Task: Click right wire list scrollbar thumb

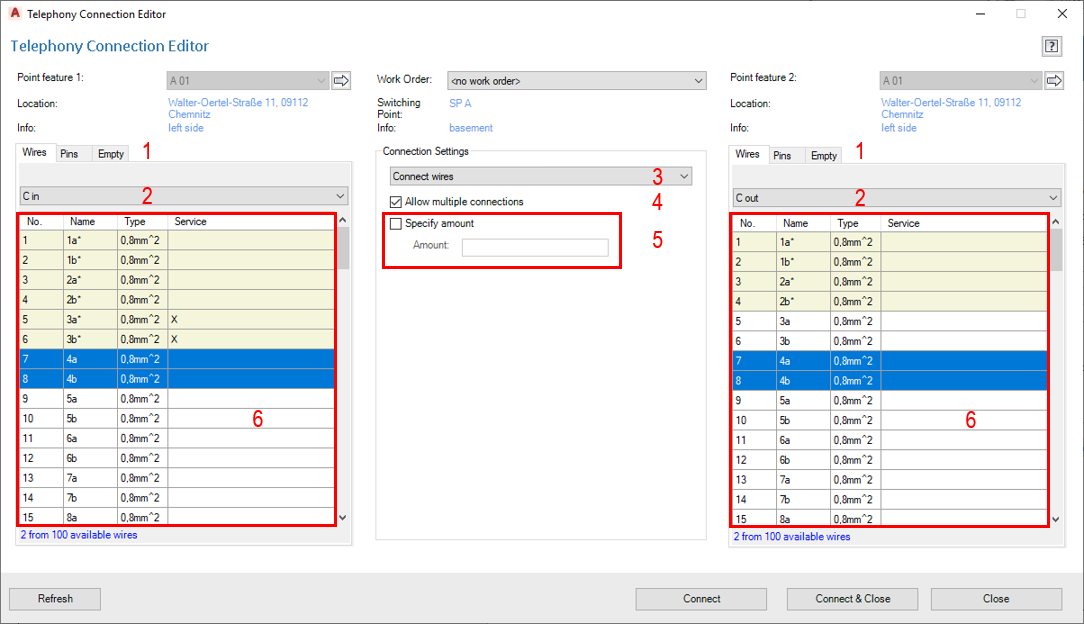Action: 1056,249
